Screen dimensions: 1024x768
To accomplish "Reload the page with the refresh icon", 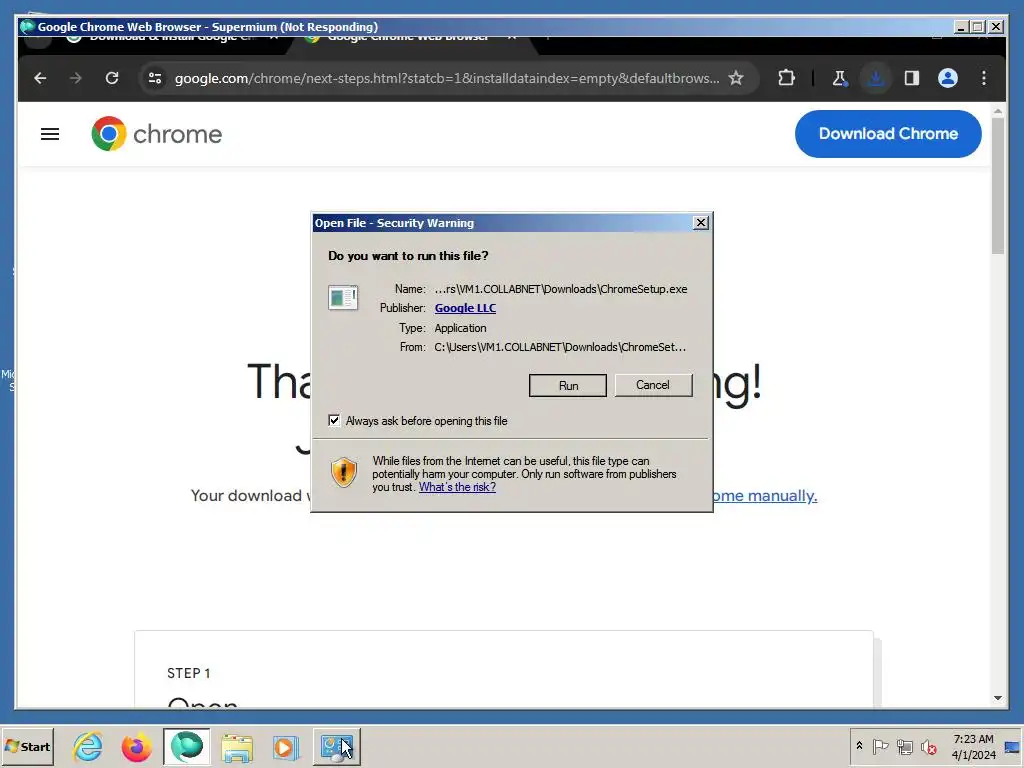I will point(112,78).
